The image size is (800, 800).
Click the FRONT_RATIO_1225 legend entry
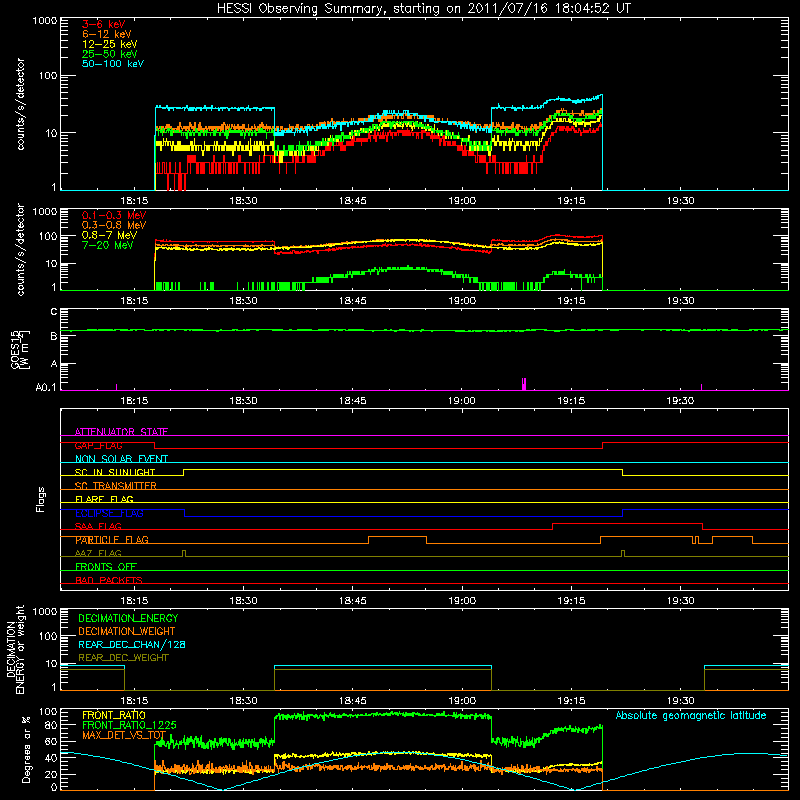click(129, 725)
